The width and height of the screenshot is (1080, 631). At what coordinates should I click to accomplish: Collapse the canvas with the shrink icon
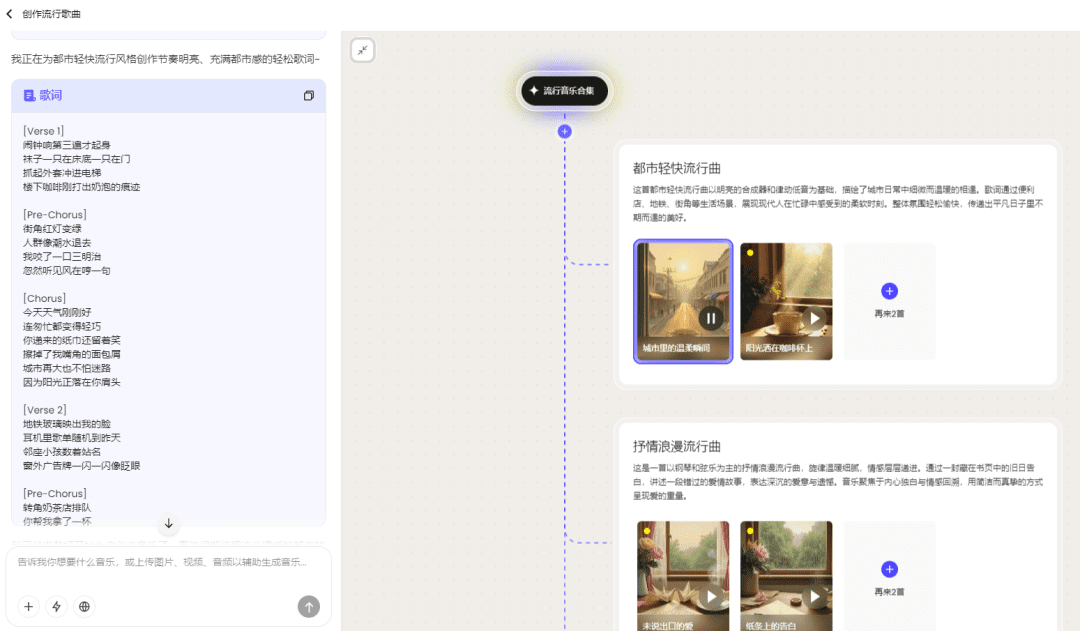tap(363, 50)
